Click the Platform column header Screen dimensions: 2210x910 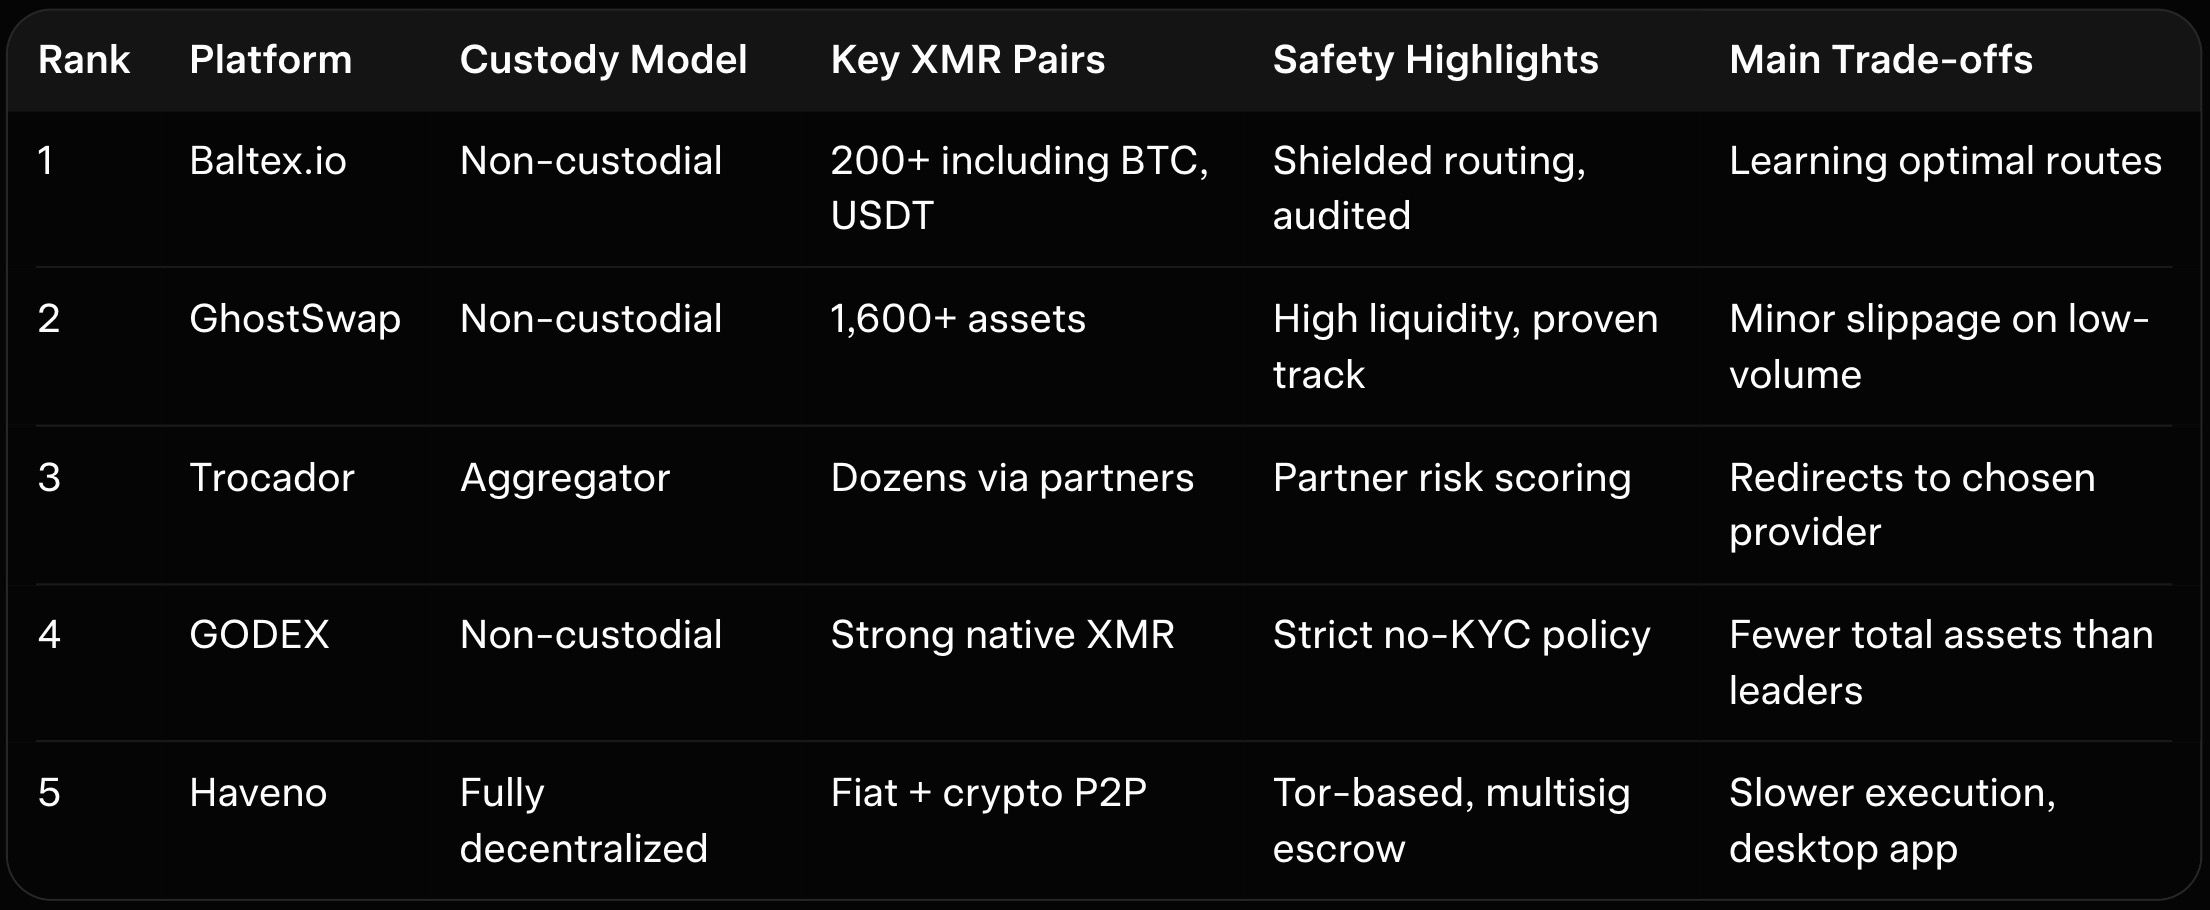point(270,60)
